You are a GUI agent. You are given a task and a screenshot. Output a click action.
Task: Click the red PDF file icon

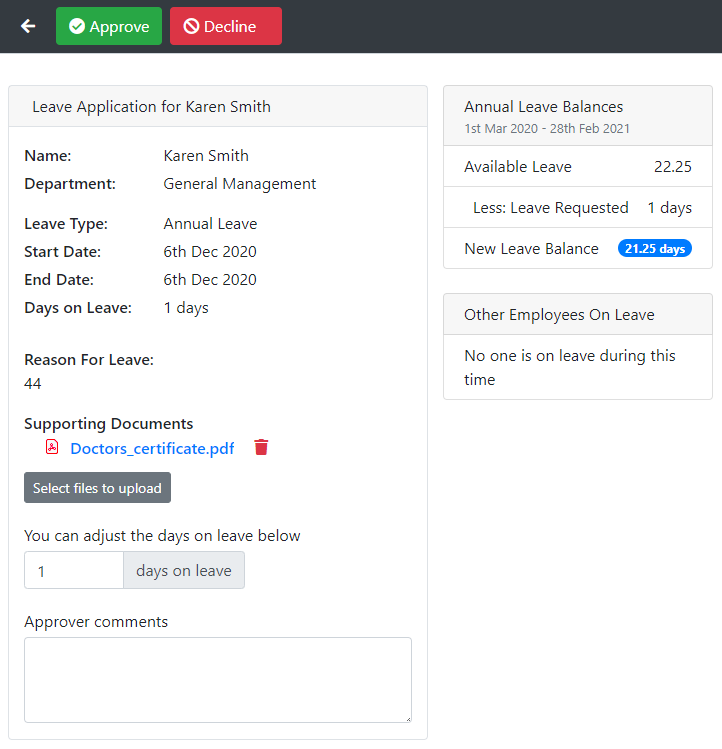[52, 447]
